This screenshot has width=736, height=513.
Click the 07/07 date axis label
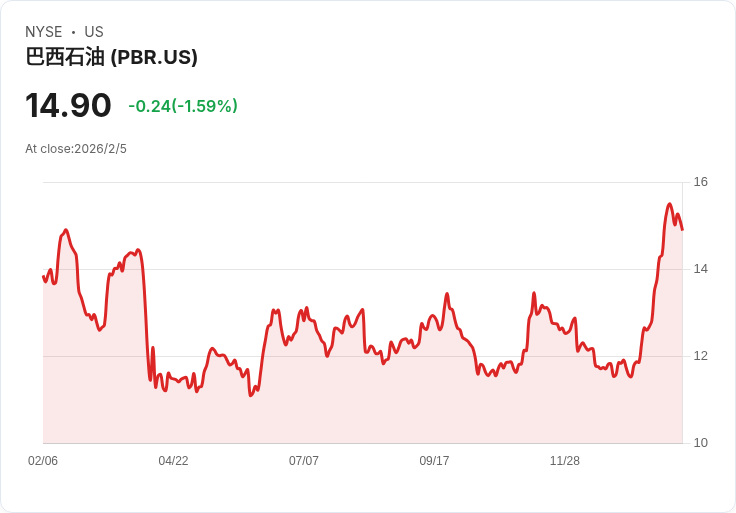coord(304,460)
